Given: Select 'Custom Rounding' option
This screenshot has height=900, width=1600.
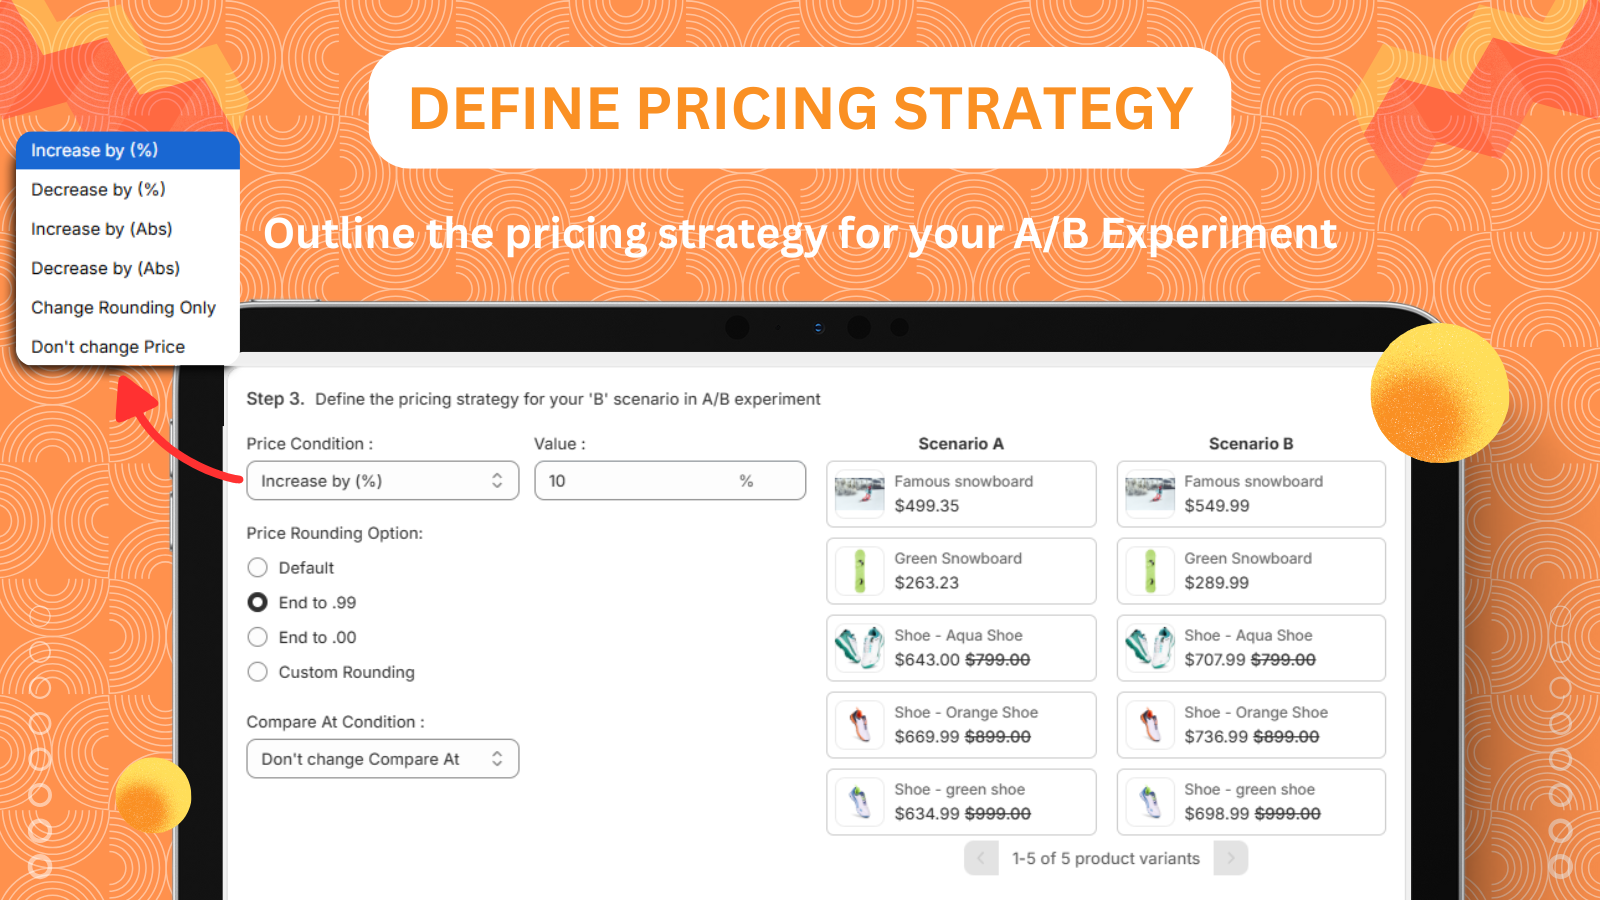Looking at the screenshot, I should (257, 672).
